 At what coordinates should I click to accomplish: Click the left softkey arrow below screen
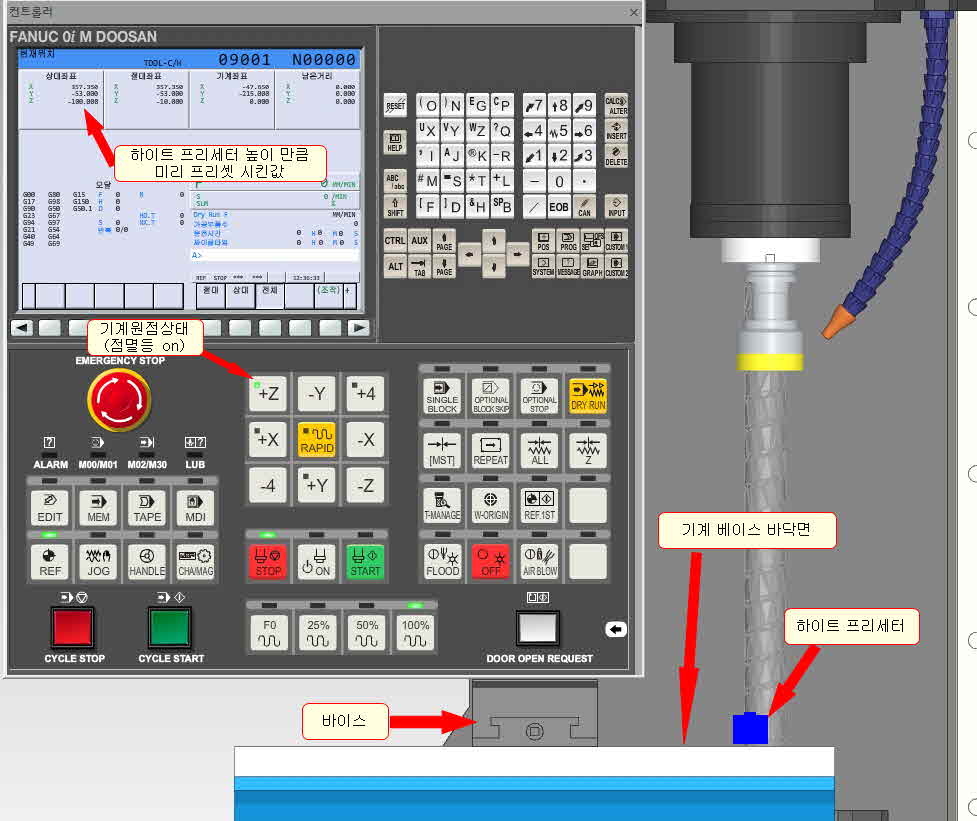click(x=22, y=328)
